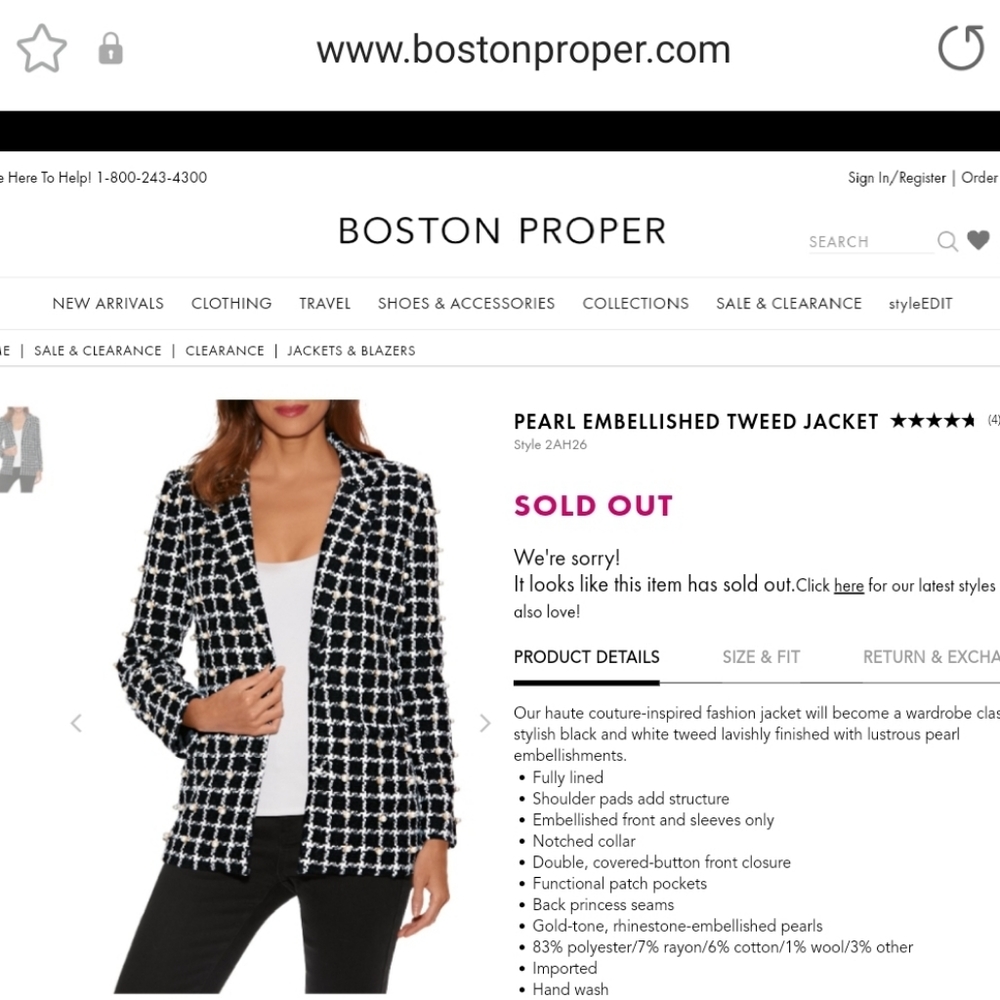
Task: Open the CLOTHING menu
Action: [231, 303]
